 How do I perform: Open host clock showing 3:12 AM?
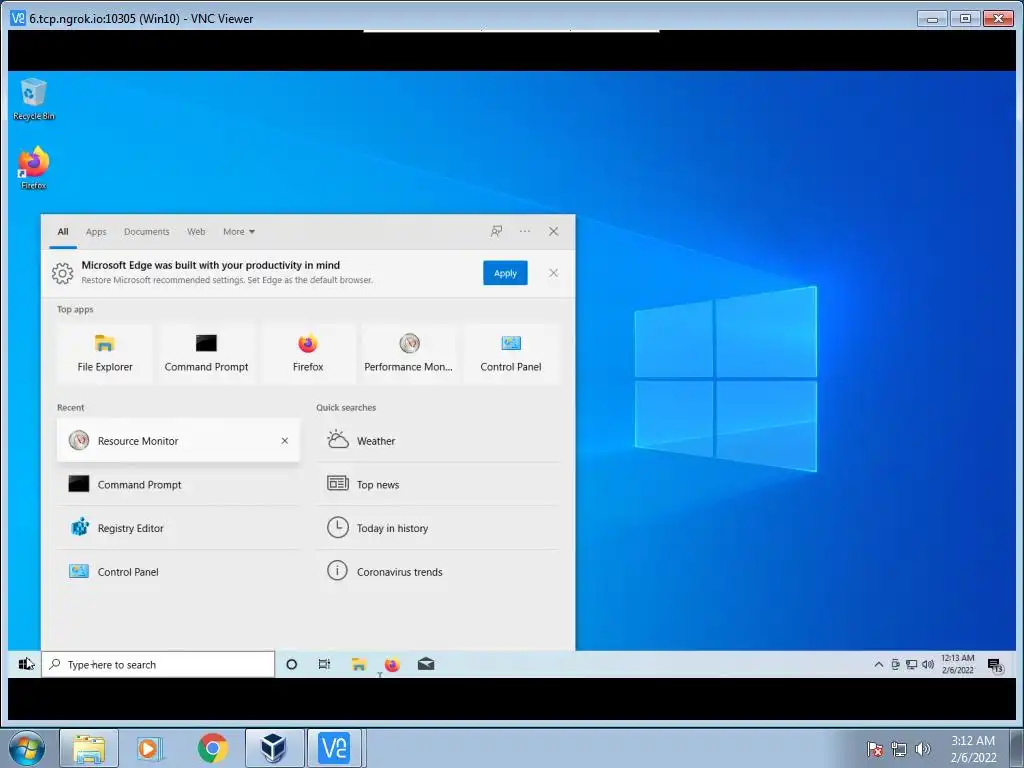point(973,749)
